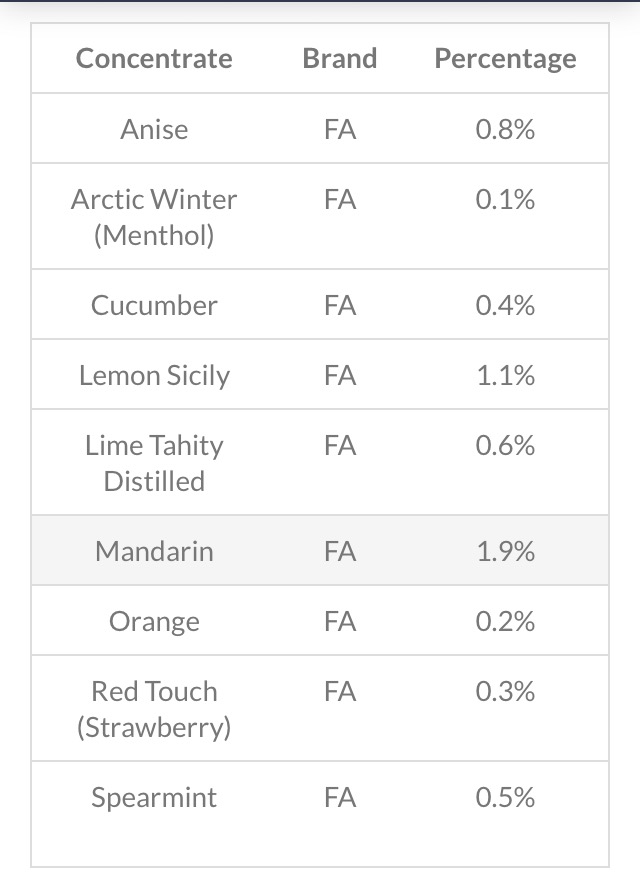
Task: Open the Orange concentrate entry
Action: coord(154,621)
